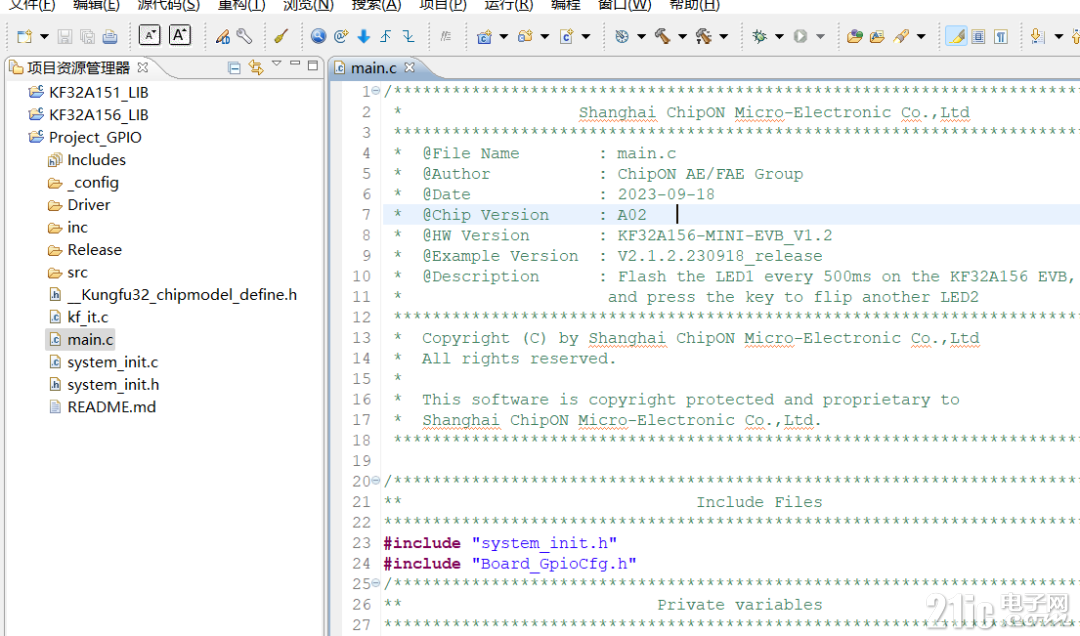Click the broom clean icon
Viewport: 1080px width, 636px height.
281,37
